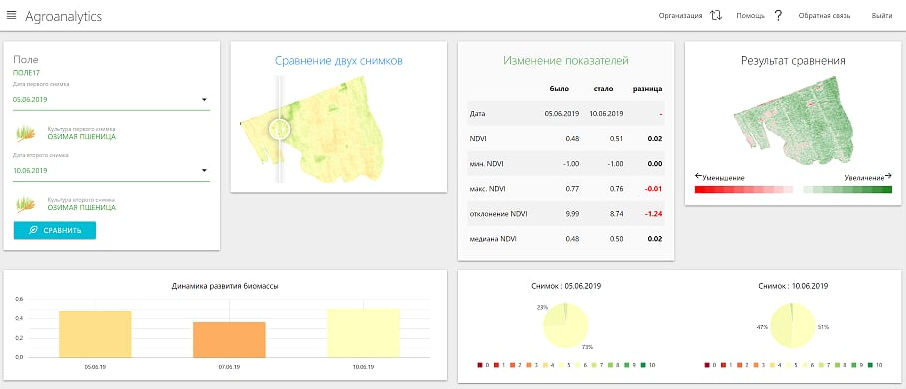Open the Организация menu item
Screen dimensions: 906x389
(680, 16)
